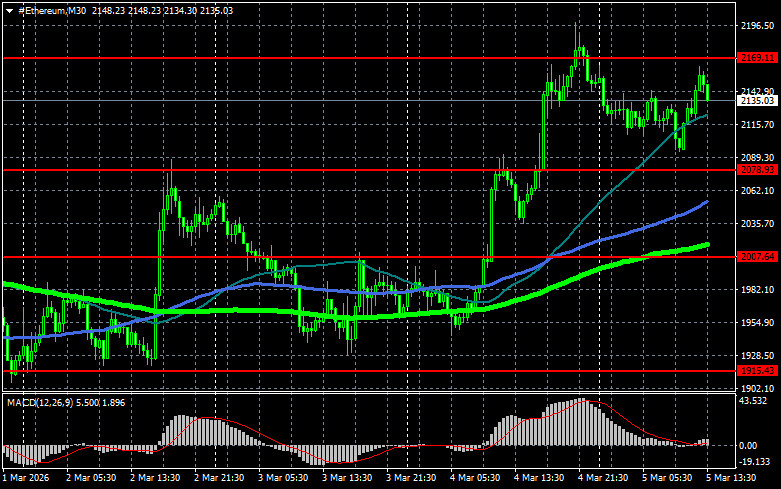Screen dimensions: 781x489
Task: Select the red 2169.11 price level label
Action: (x=757, y=58)
